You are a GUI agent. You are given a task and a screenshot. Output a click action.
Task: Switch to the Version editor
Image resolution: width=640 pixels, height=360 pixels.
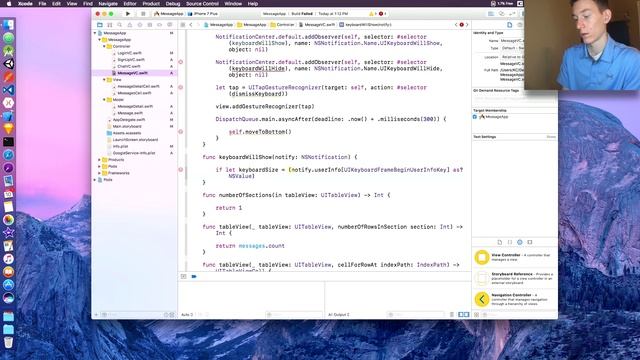click(512, 14)
